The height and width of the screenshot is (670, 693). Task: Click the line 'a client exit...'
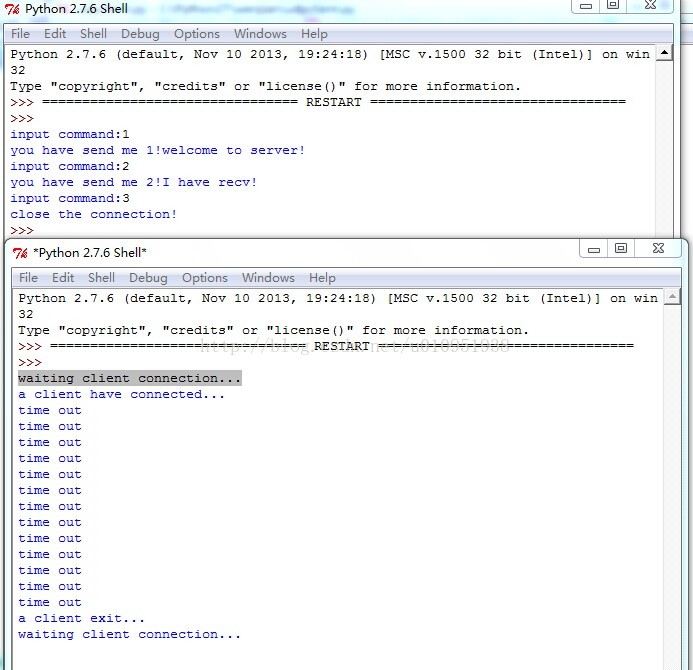pyautogui.click(x=81, y=618)
